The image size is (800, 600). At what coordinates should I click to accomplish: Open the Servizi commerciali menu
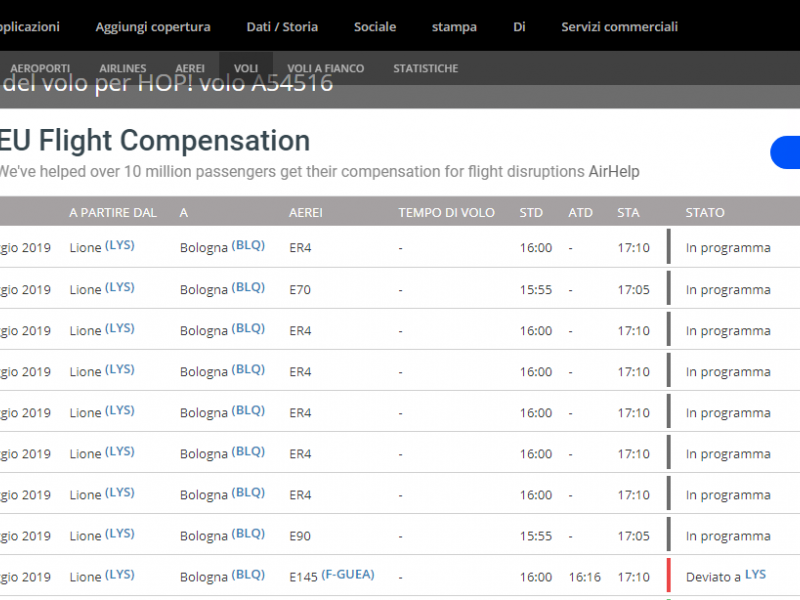(619, 27)
